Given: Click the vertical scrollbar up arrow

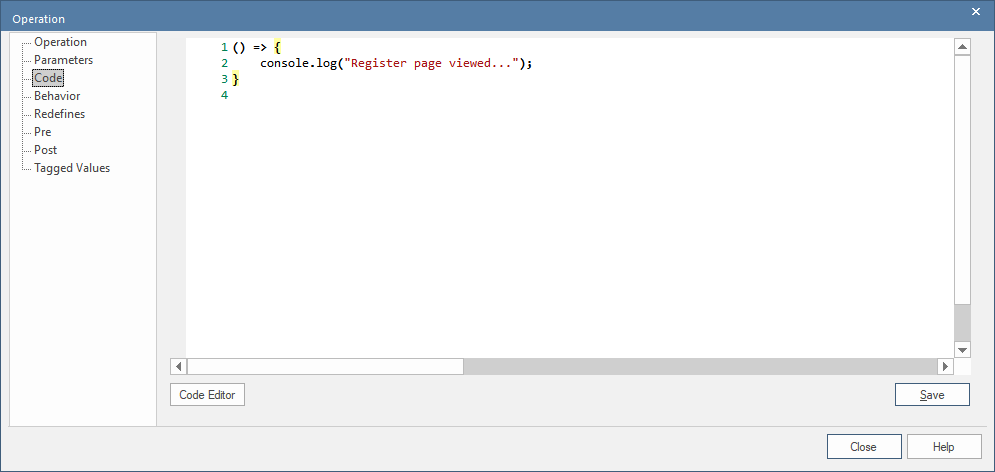Looking at the screenshot, I should tap(963, 48).
